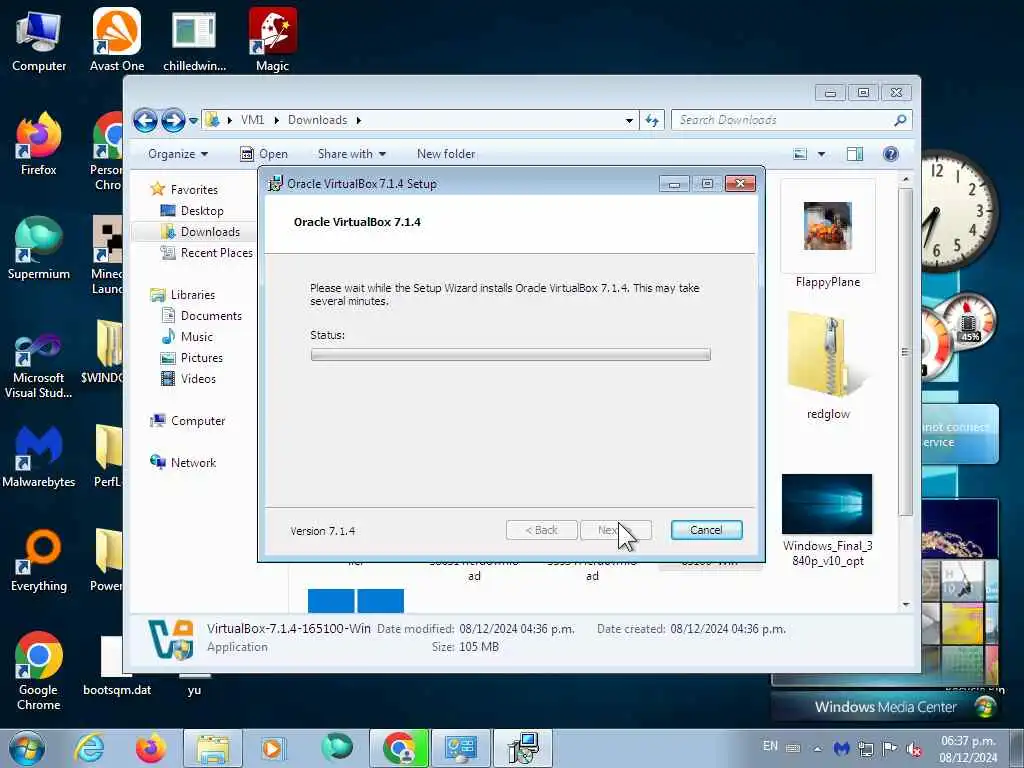Launch the Magic desktop shortcut
This screenshot has height=768, width=1024.
click(272, 40)
